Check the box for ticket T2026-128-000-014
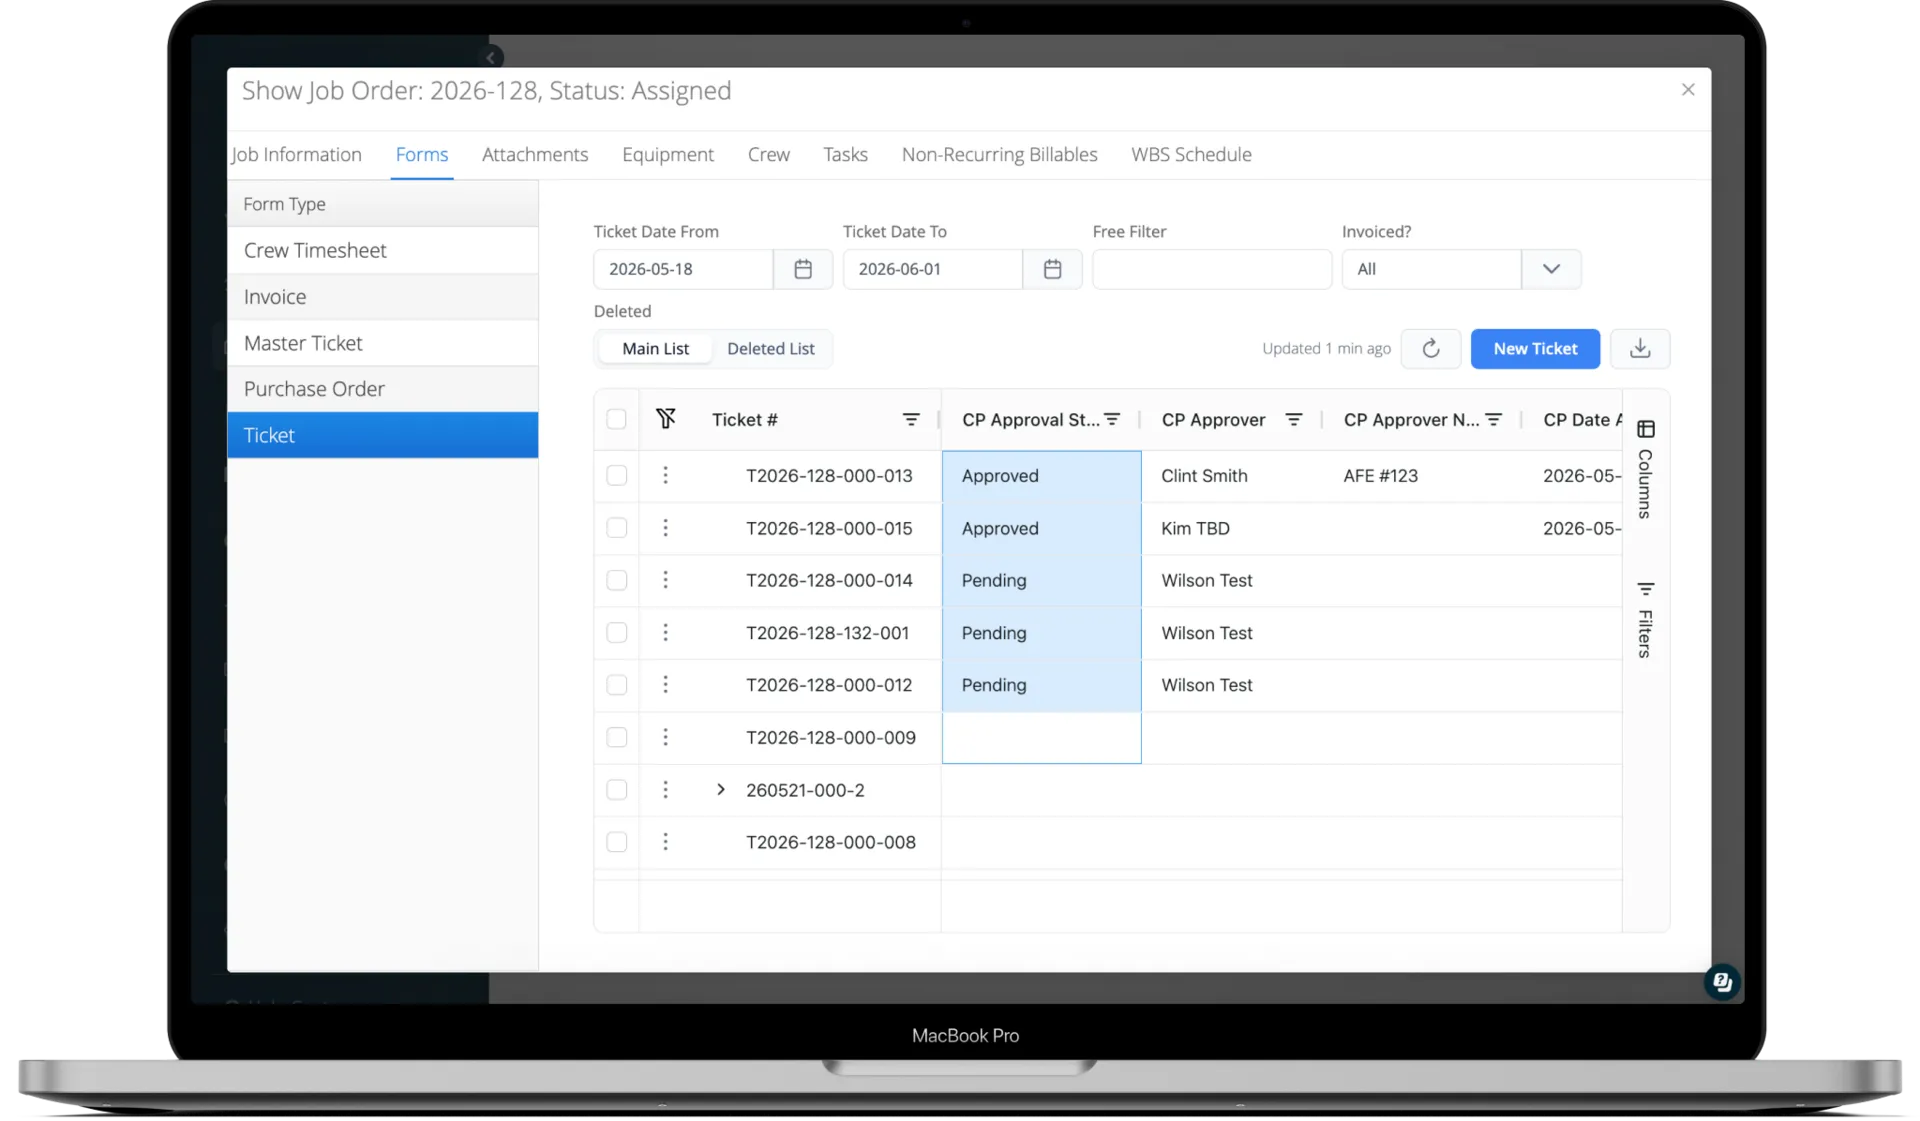The image size is (1920, 1121). 616,580
